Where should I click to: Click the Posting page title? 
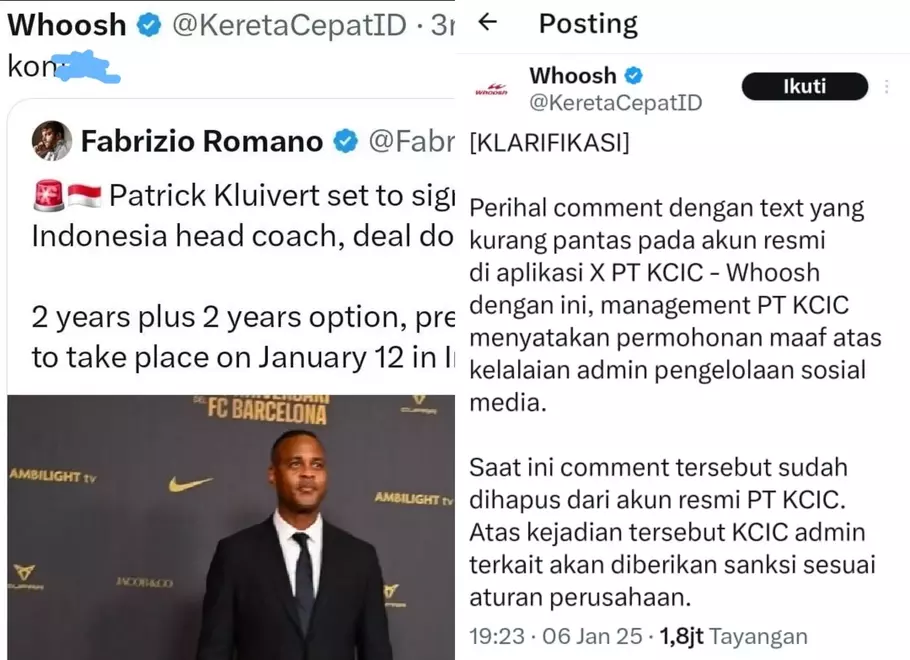click(588, 23)
